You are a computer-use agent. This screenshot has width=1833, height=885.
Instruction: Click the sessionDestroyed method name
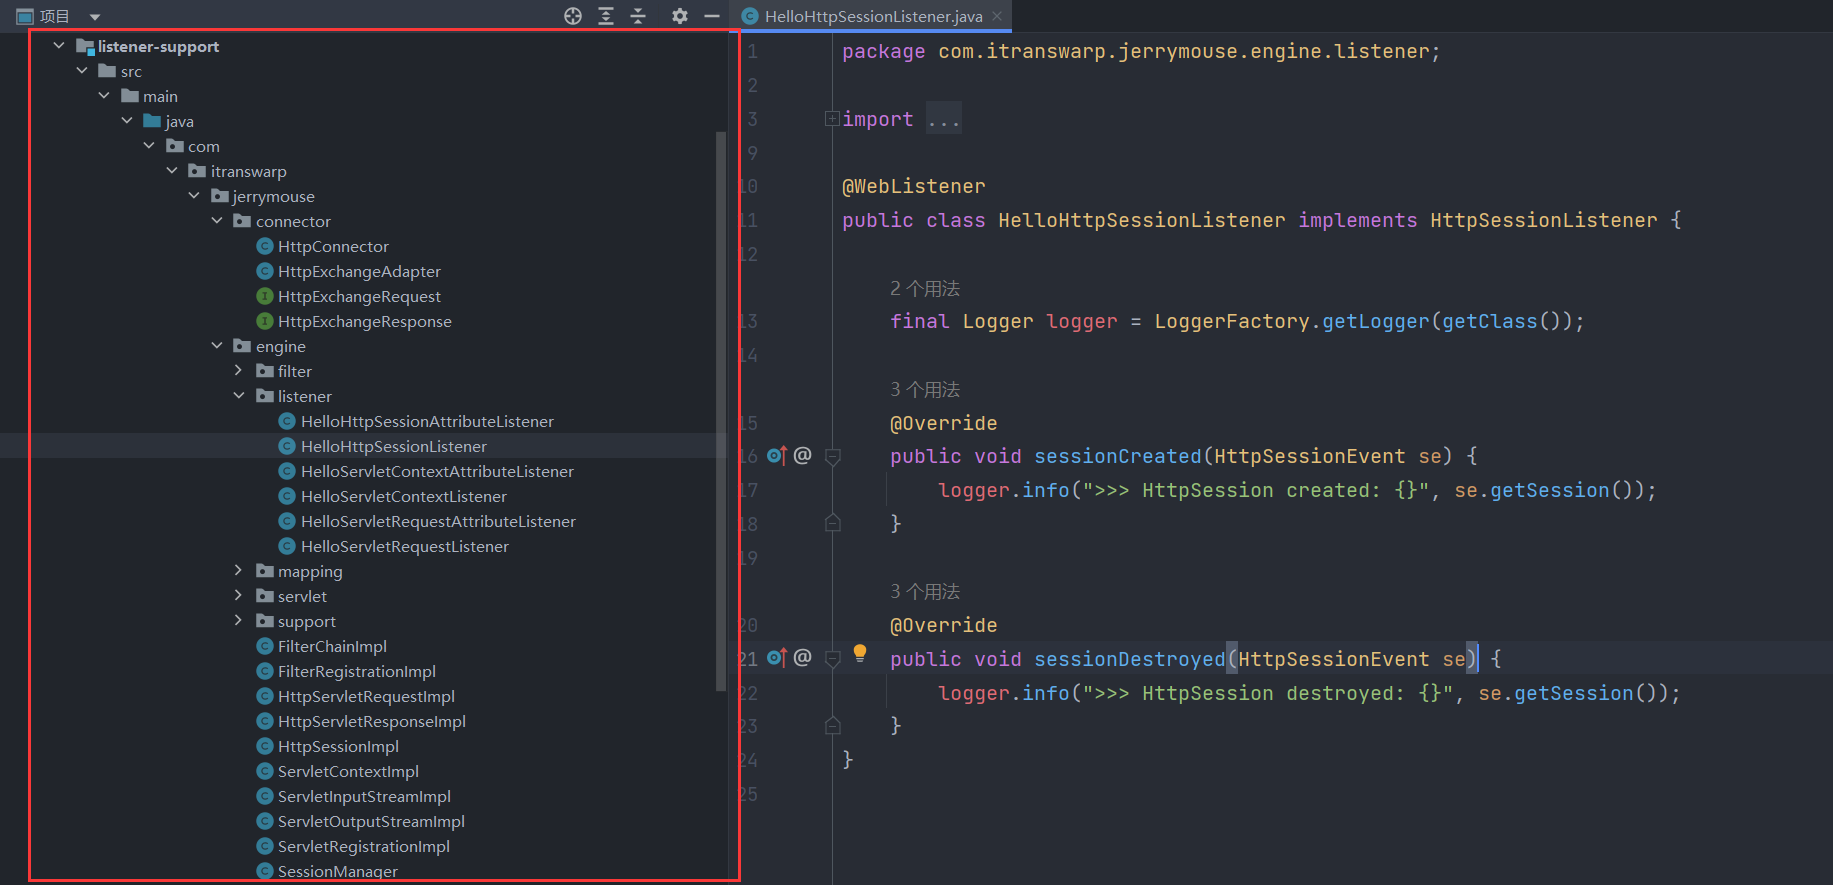point(1130,659)
